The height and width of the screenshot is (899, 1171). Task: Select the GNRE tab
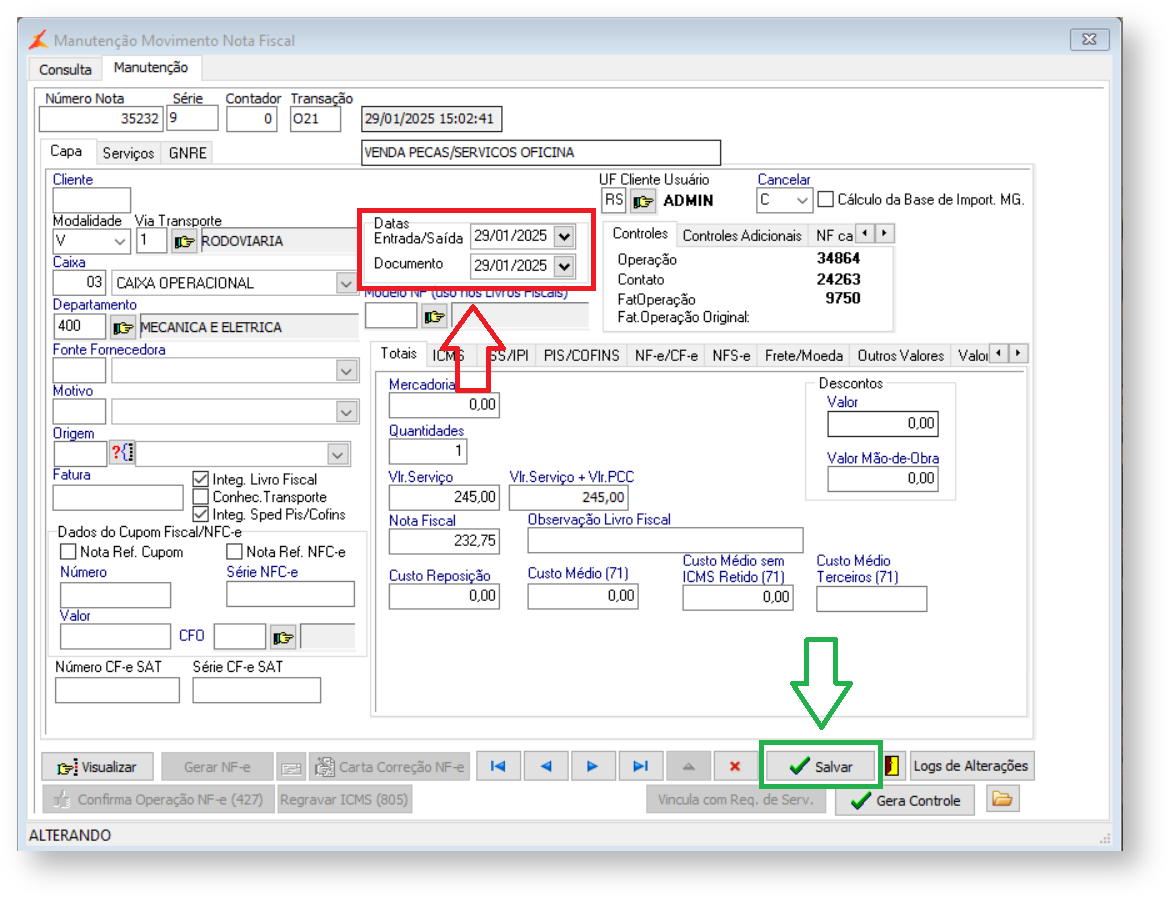coord(187,153)
